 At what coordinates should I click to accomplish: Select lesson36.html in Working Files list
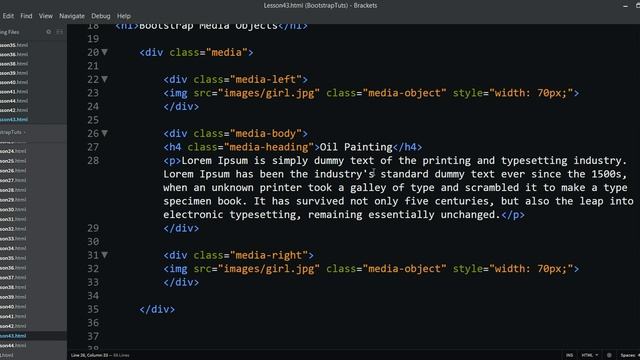pos(14,54)
